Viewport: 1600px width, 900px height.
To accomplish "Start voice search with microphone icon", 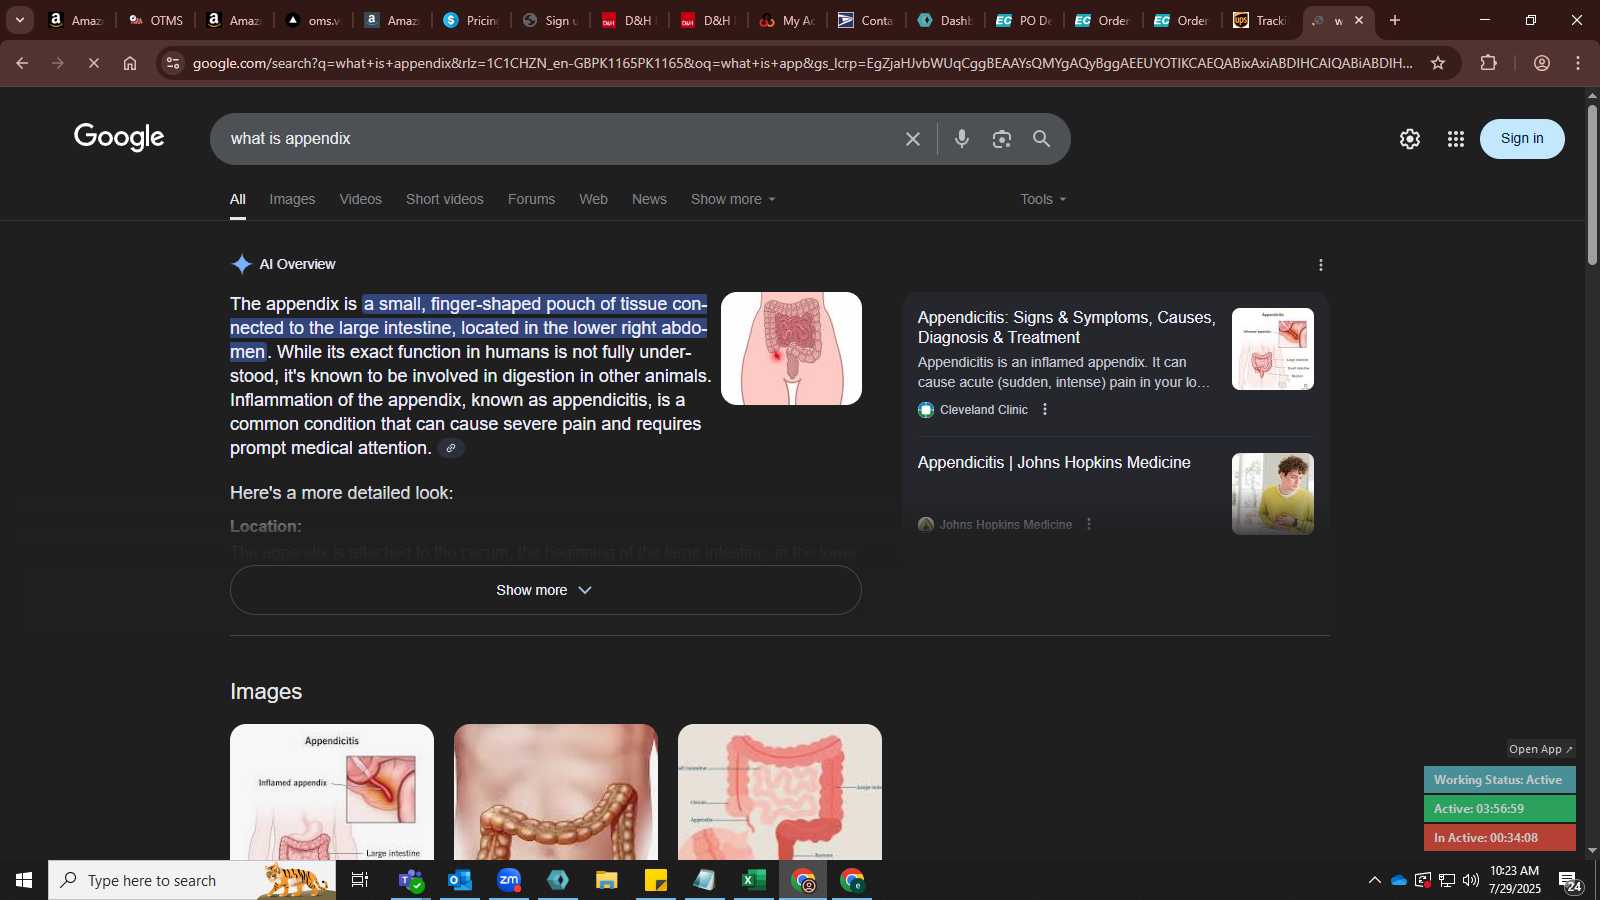I will click(x=962, y=139).
